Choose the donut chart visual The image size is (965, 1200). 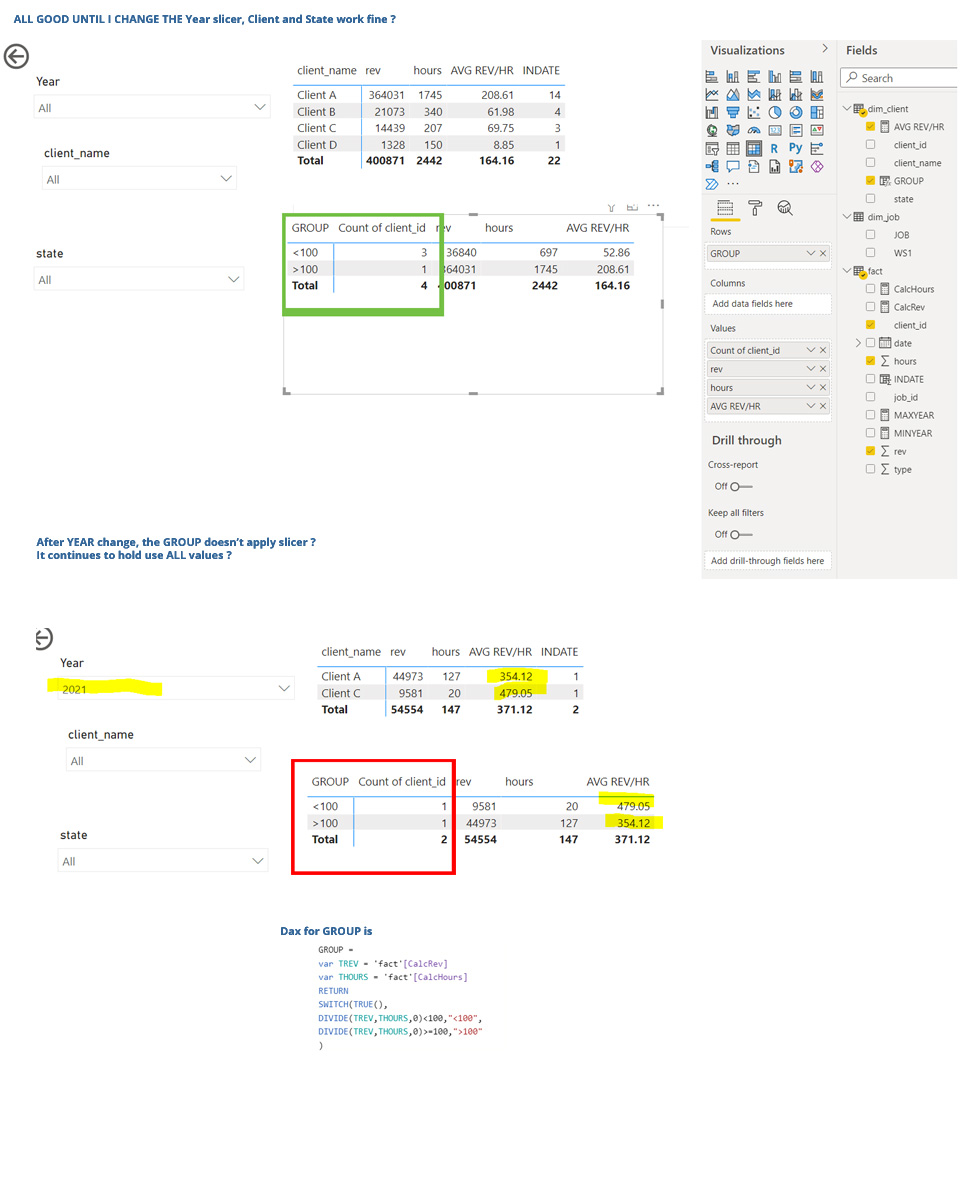pyautogui.click(x=796, y=112)
